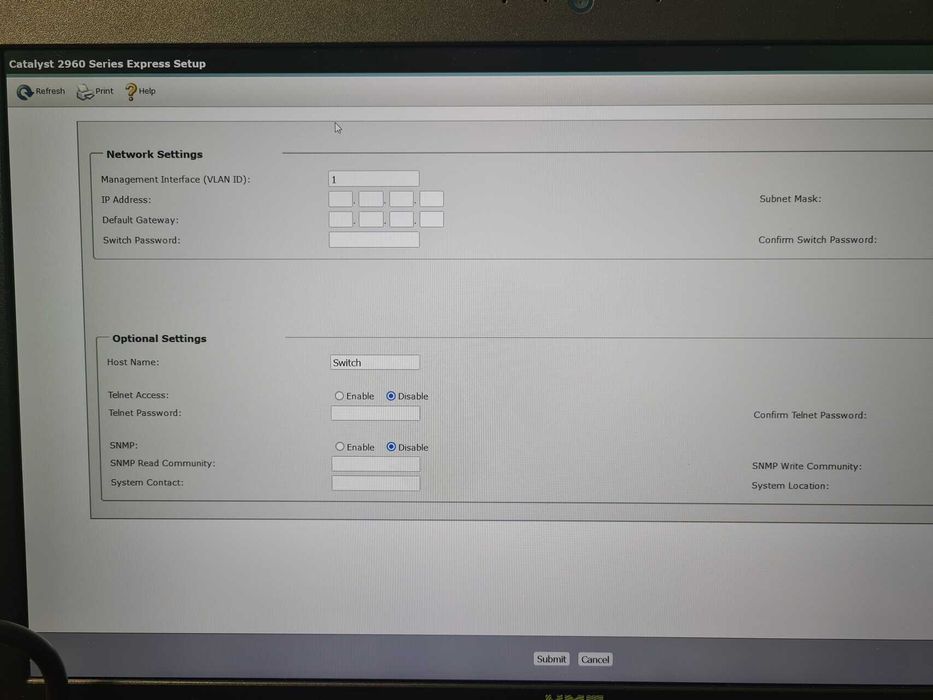Click the Confirm Switch Password label
This screenshot has width=933, height=700.
point(818,239)
